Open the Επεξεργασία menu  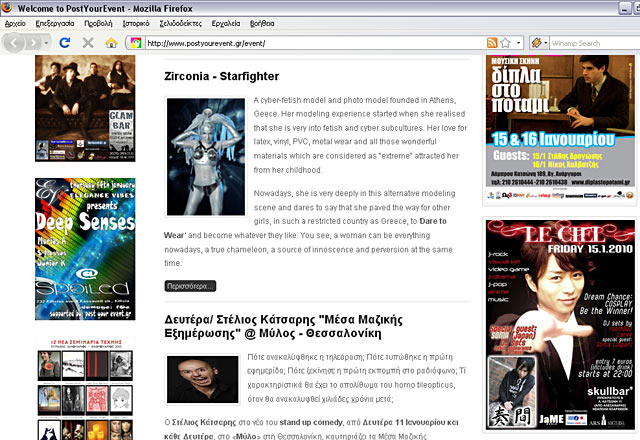(x=55, y=23)
